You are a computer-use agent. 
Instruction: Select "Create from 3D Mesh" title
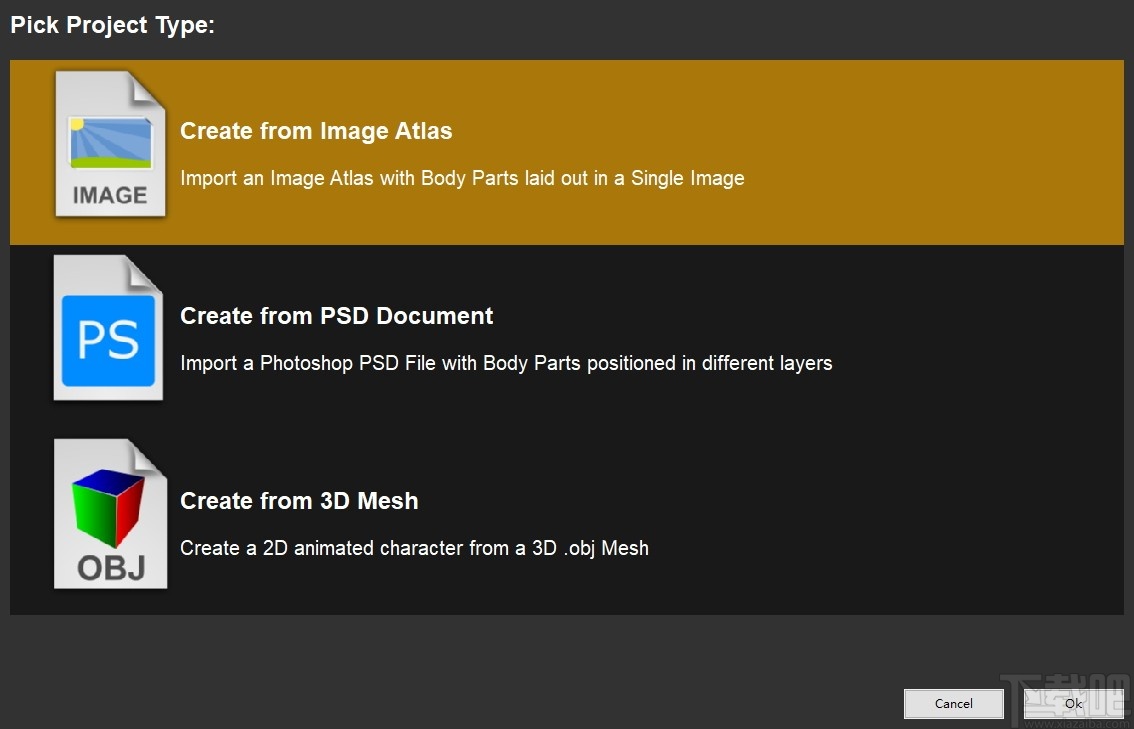click(299, 501)
